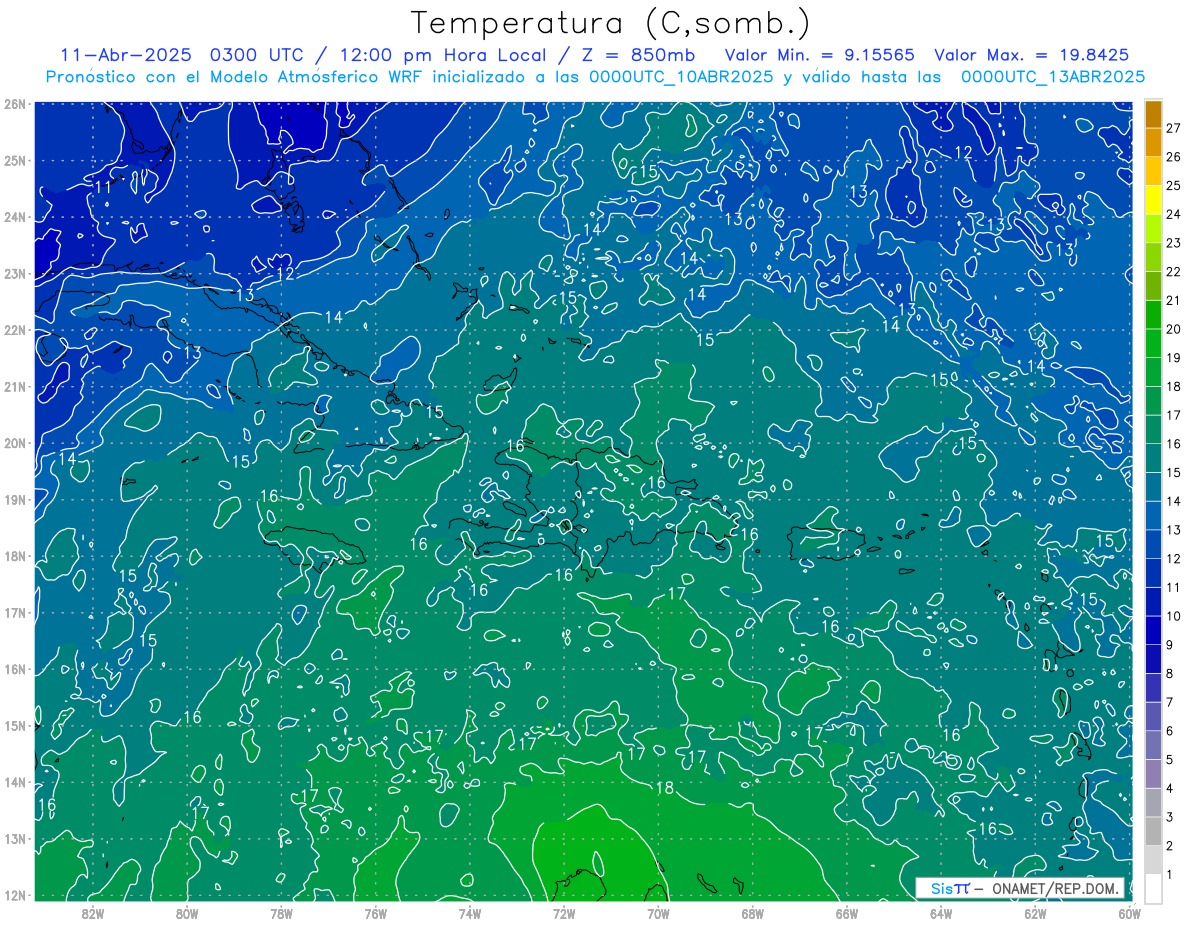Image resolution: width=1200 pixels, height=927 pixels.
Task: Click the longitude label '66W'
Action: 846,913
